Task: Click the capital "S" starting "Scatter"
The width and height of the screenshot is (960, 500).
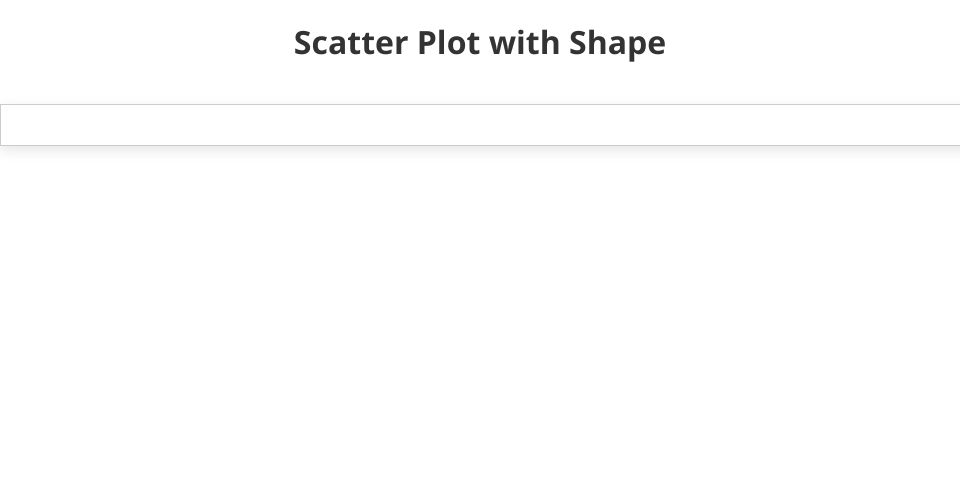Action: (304, 43)
